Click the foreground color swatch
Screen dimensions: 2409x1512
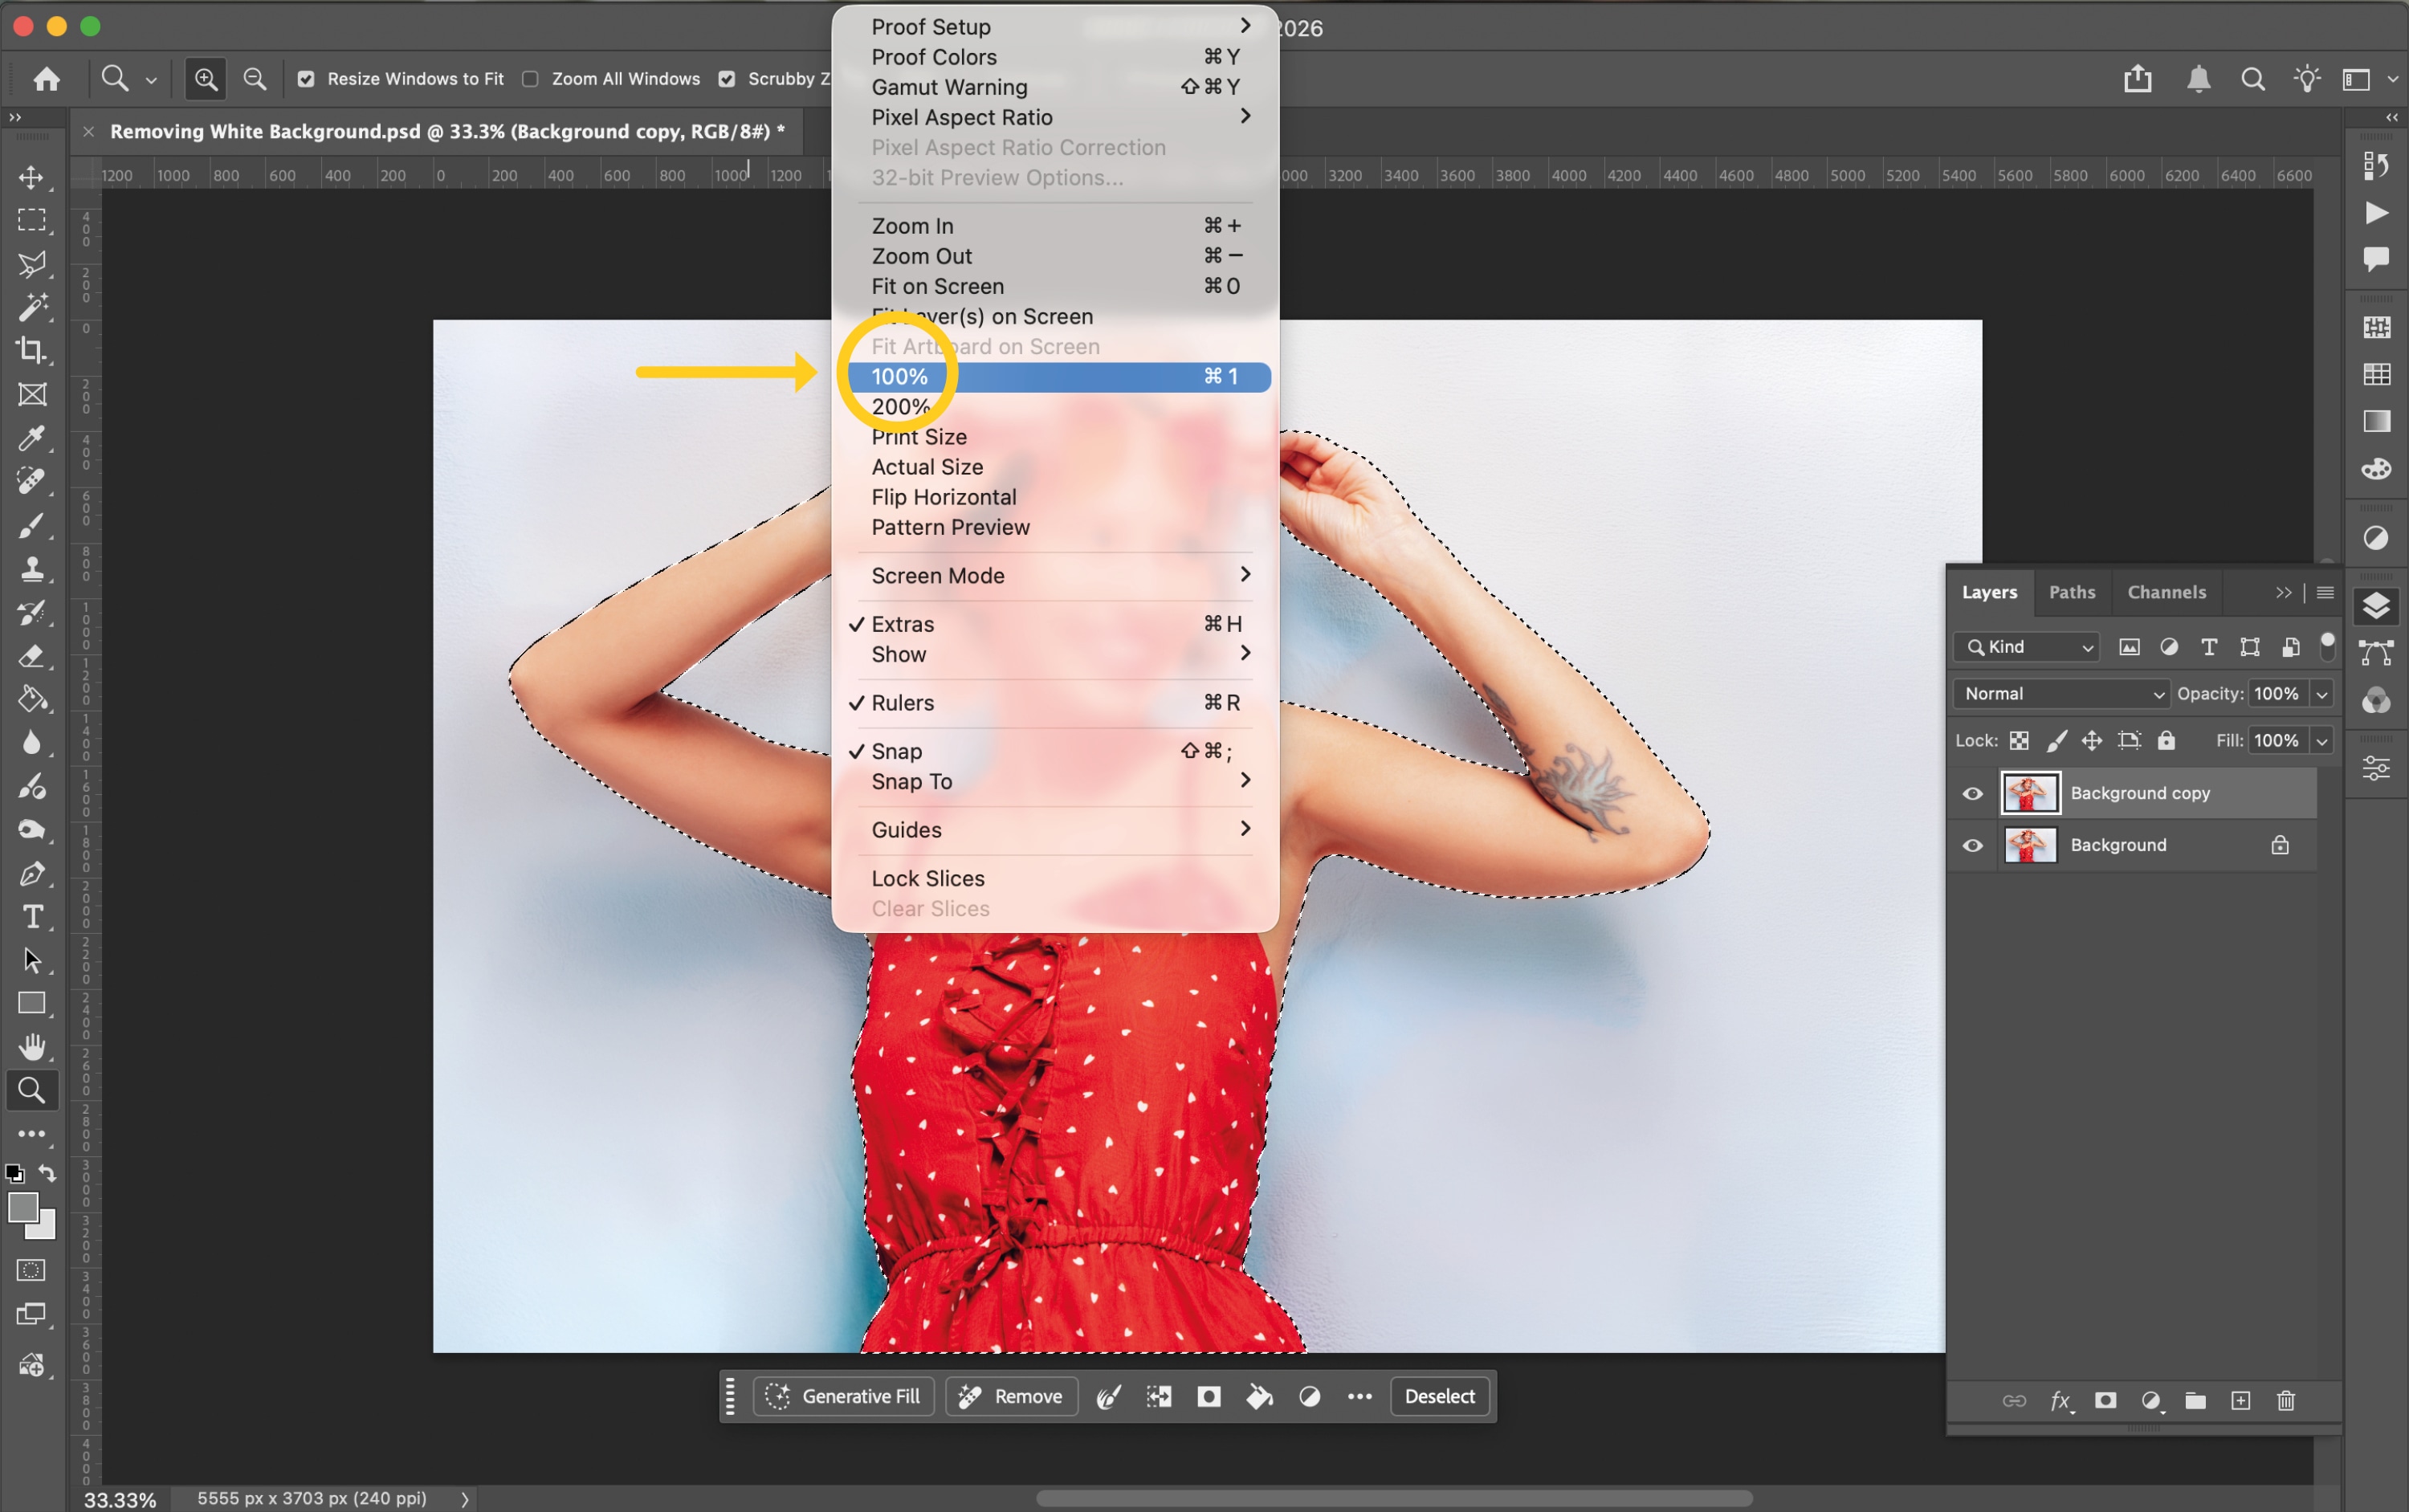[22, 1208]
